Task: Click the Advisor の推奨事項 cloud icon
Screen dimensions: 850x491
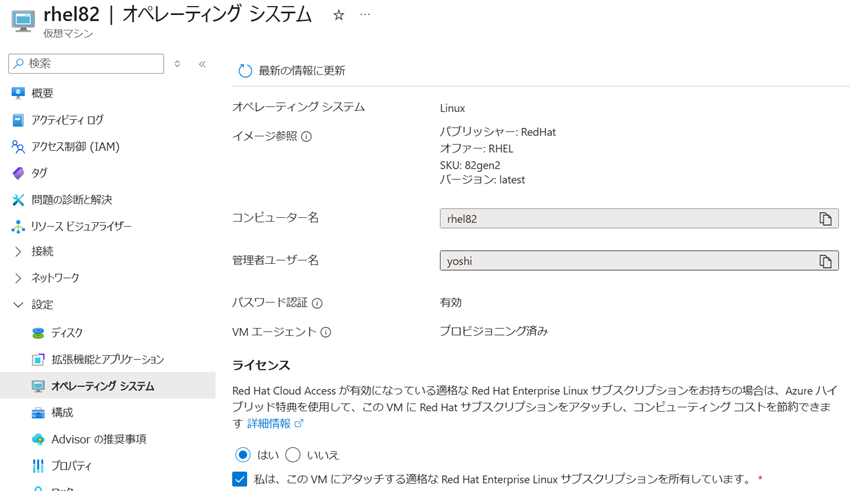Action: (x=38, y=439)
